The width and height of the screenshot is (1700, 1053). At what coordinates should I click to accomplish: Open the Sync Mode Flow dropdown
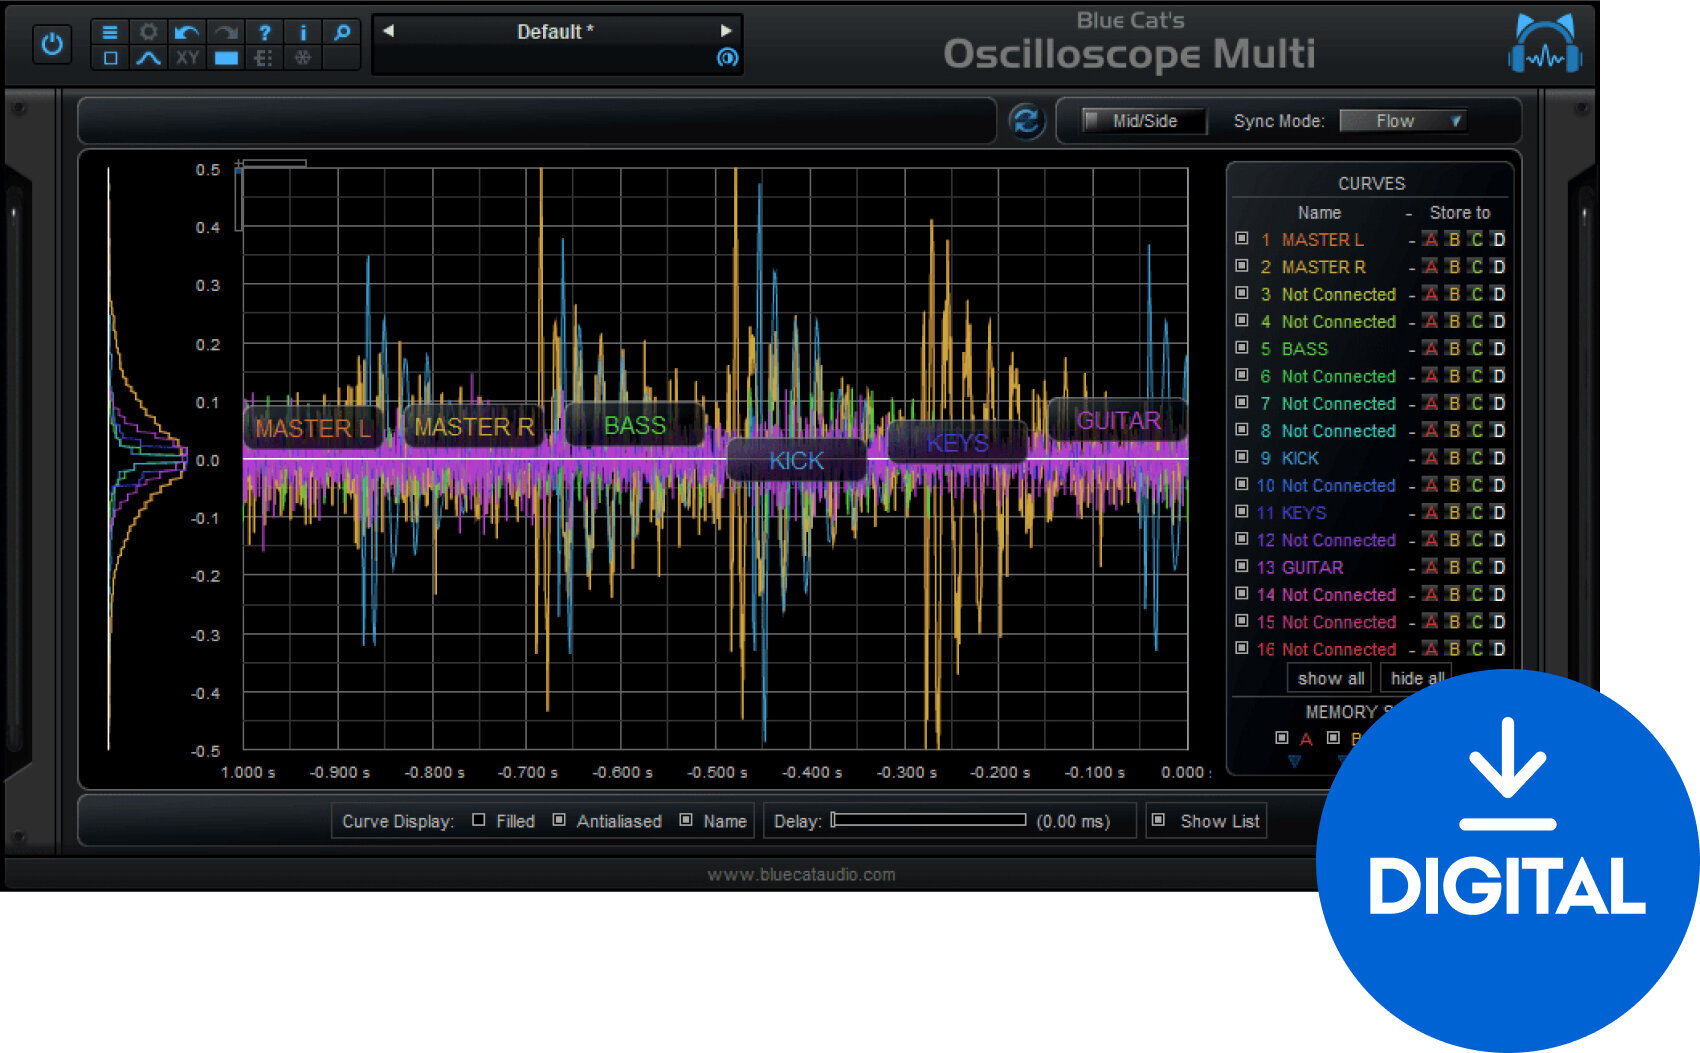pos(1402,120)
